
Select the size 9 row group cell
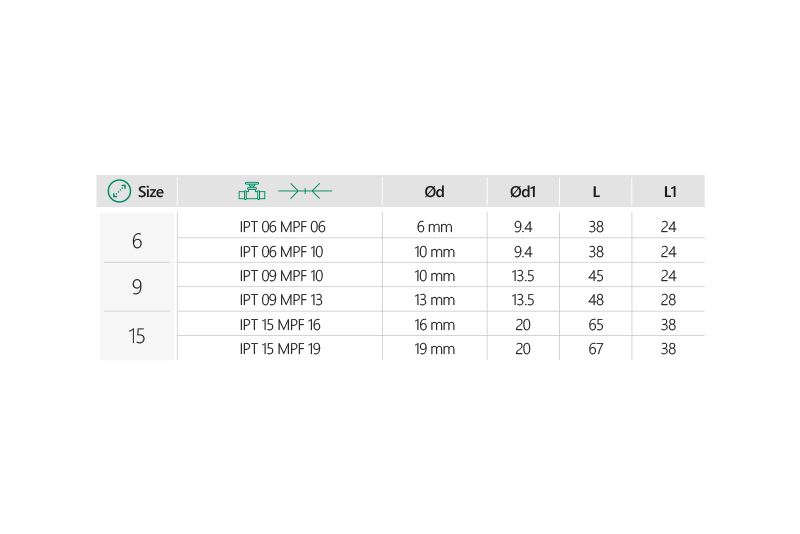pos(137,288)
